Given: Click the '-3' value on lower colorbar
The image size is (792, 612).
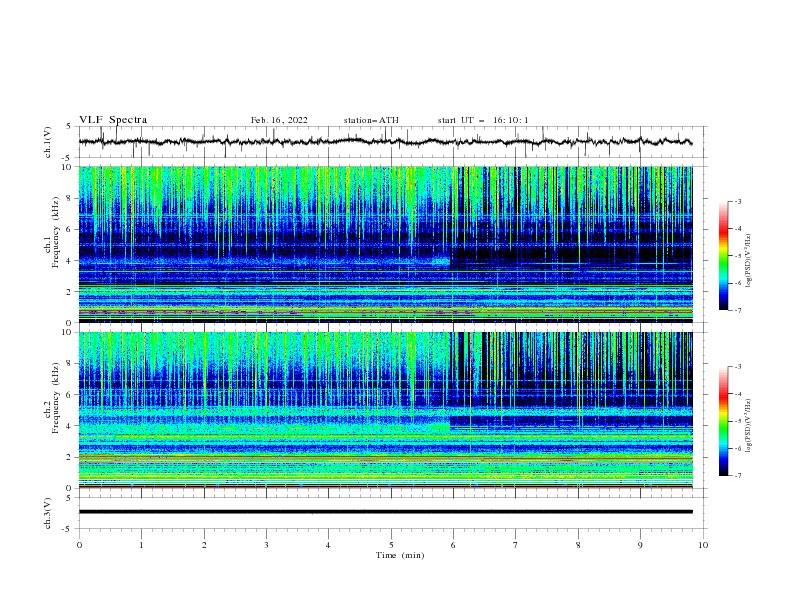Looking at the screenshot, I should point(738,367).
